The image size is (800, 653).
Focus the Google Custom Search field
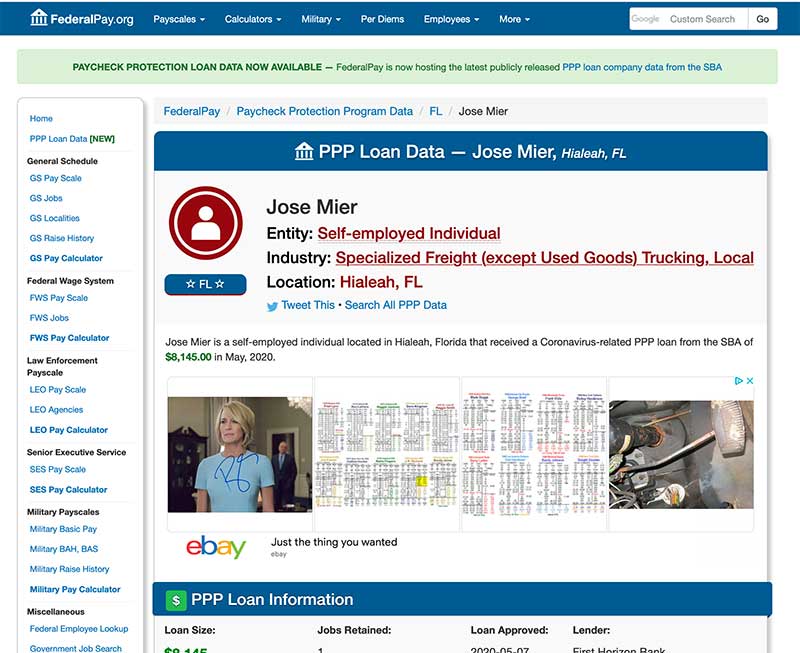coord(689,19)
